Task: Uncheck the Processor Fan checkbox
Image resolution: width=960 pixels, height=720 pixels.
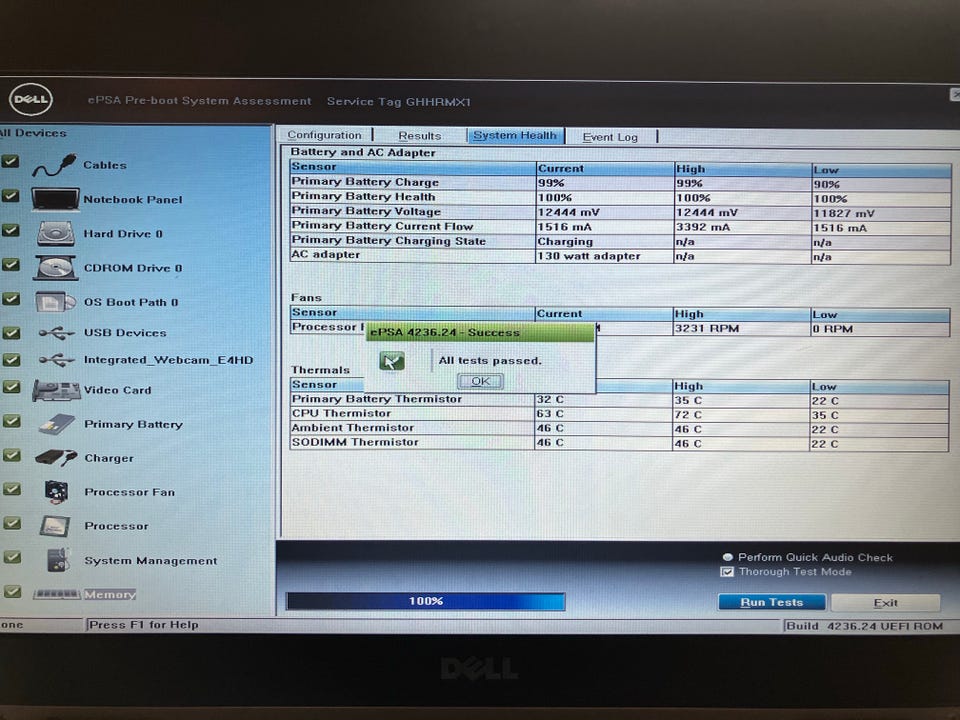Action: (x=12, y=489)
